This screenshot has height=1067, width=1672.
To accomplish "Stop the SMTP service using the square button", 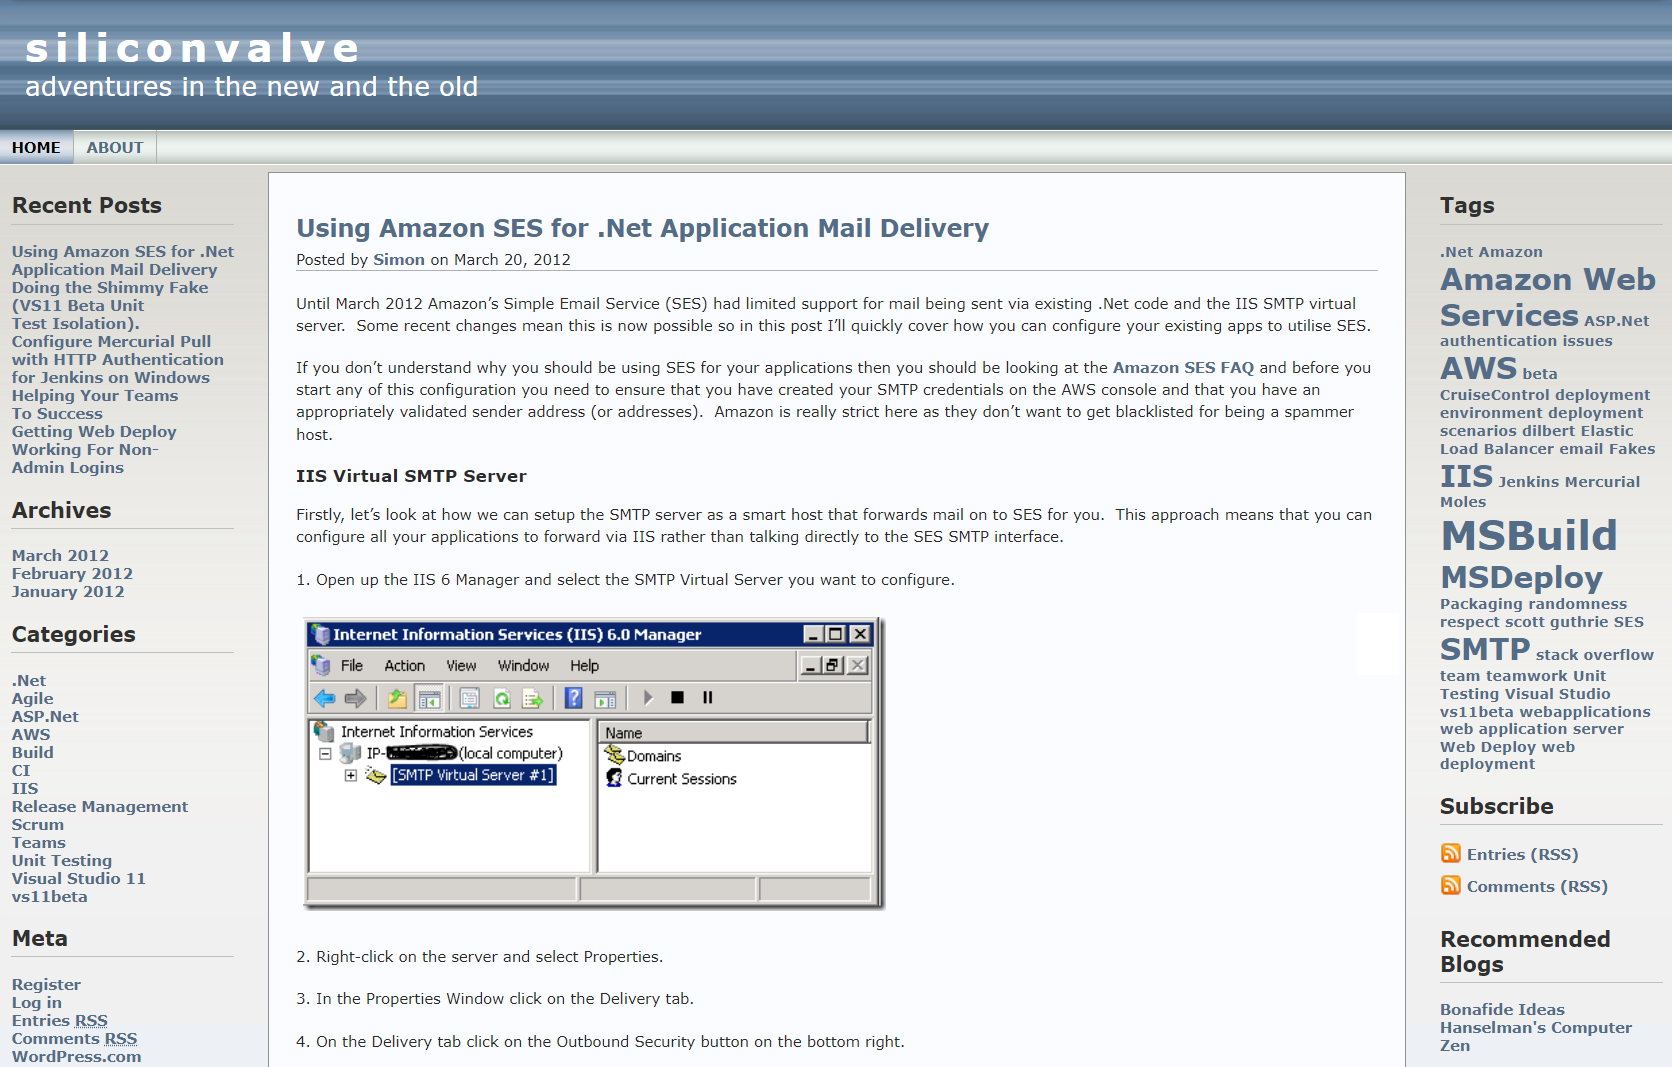I will pos(678,698).
